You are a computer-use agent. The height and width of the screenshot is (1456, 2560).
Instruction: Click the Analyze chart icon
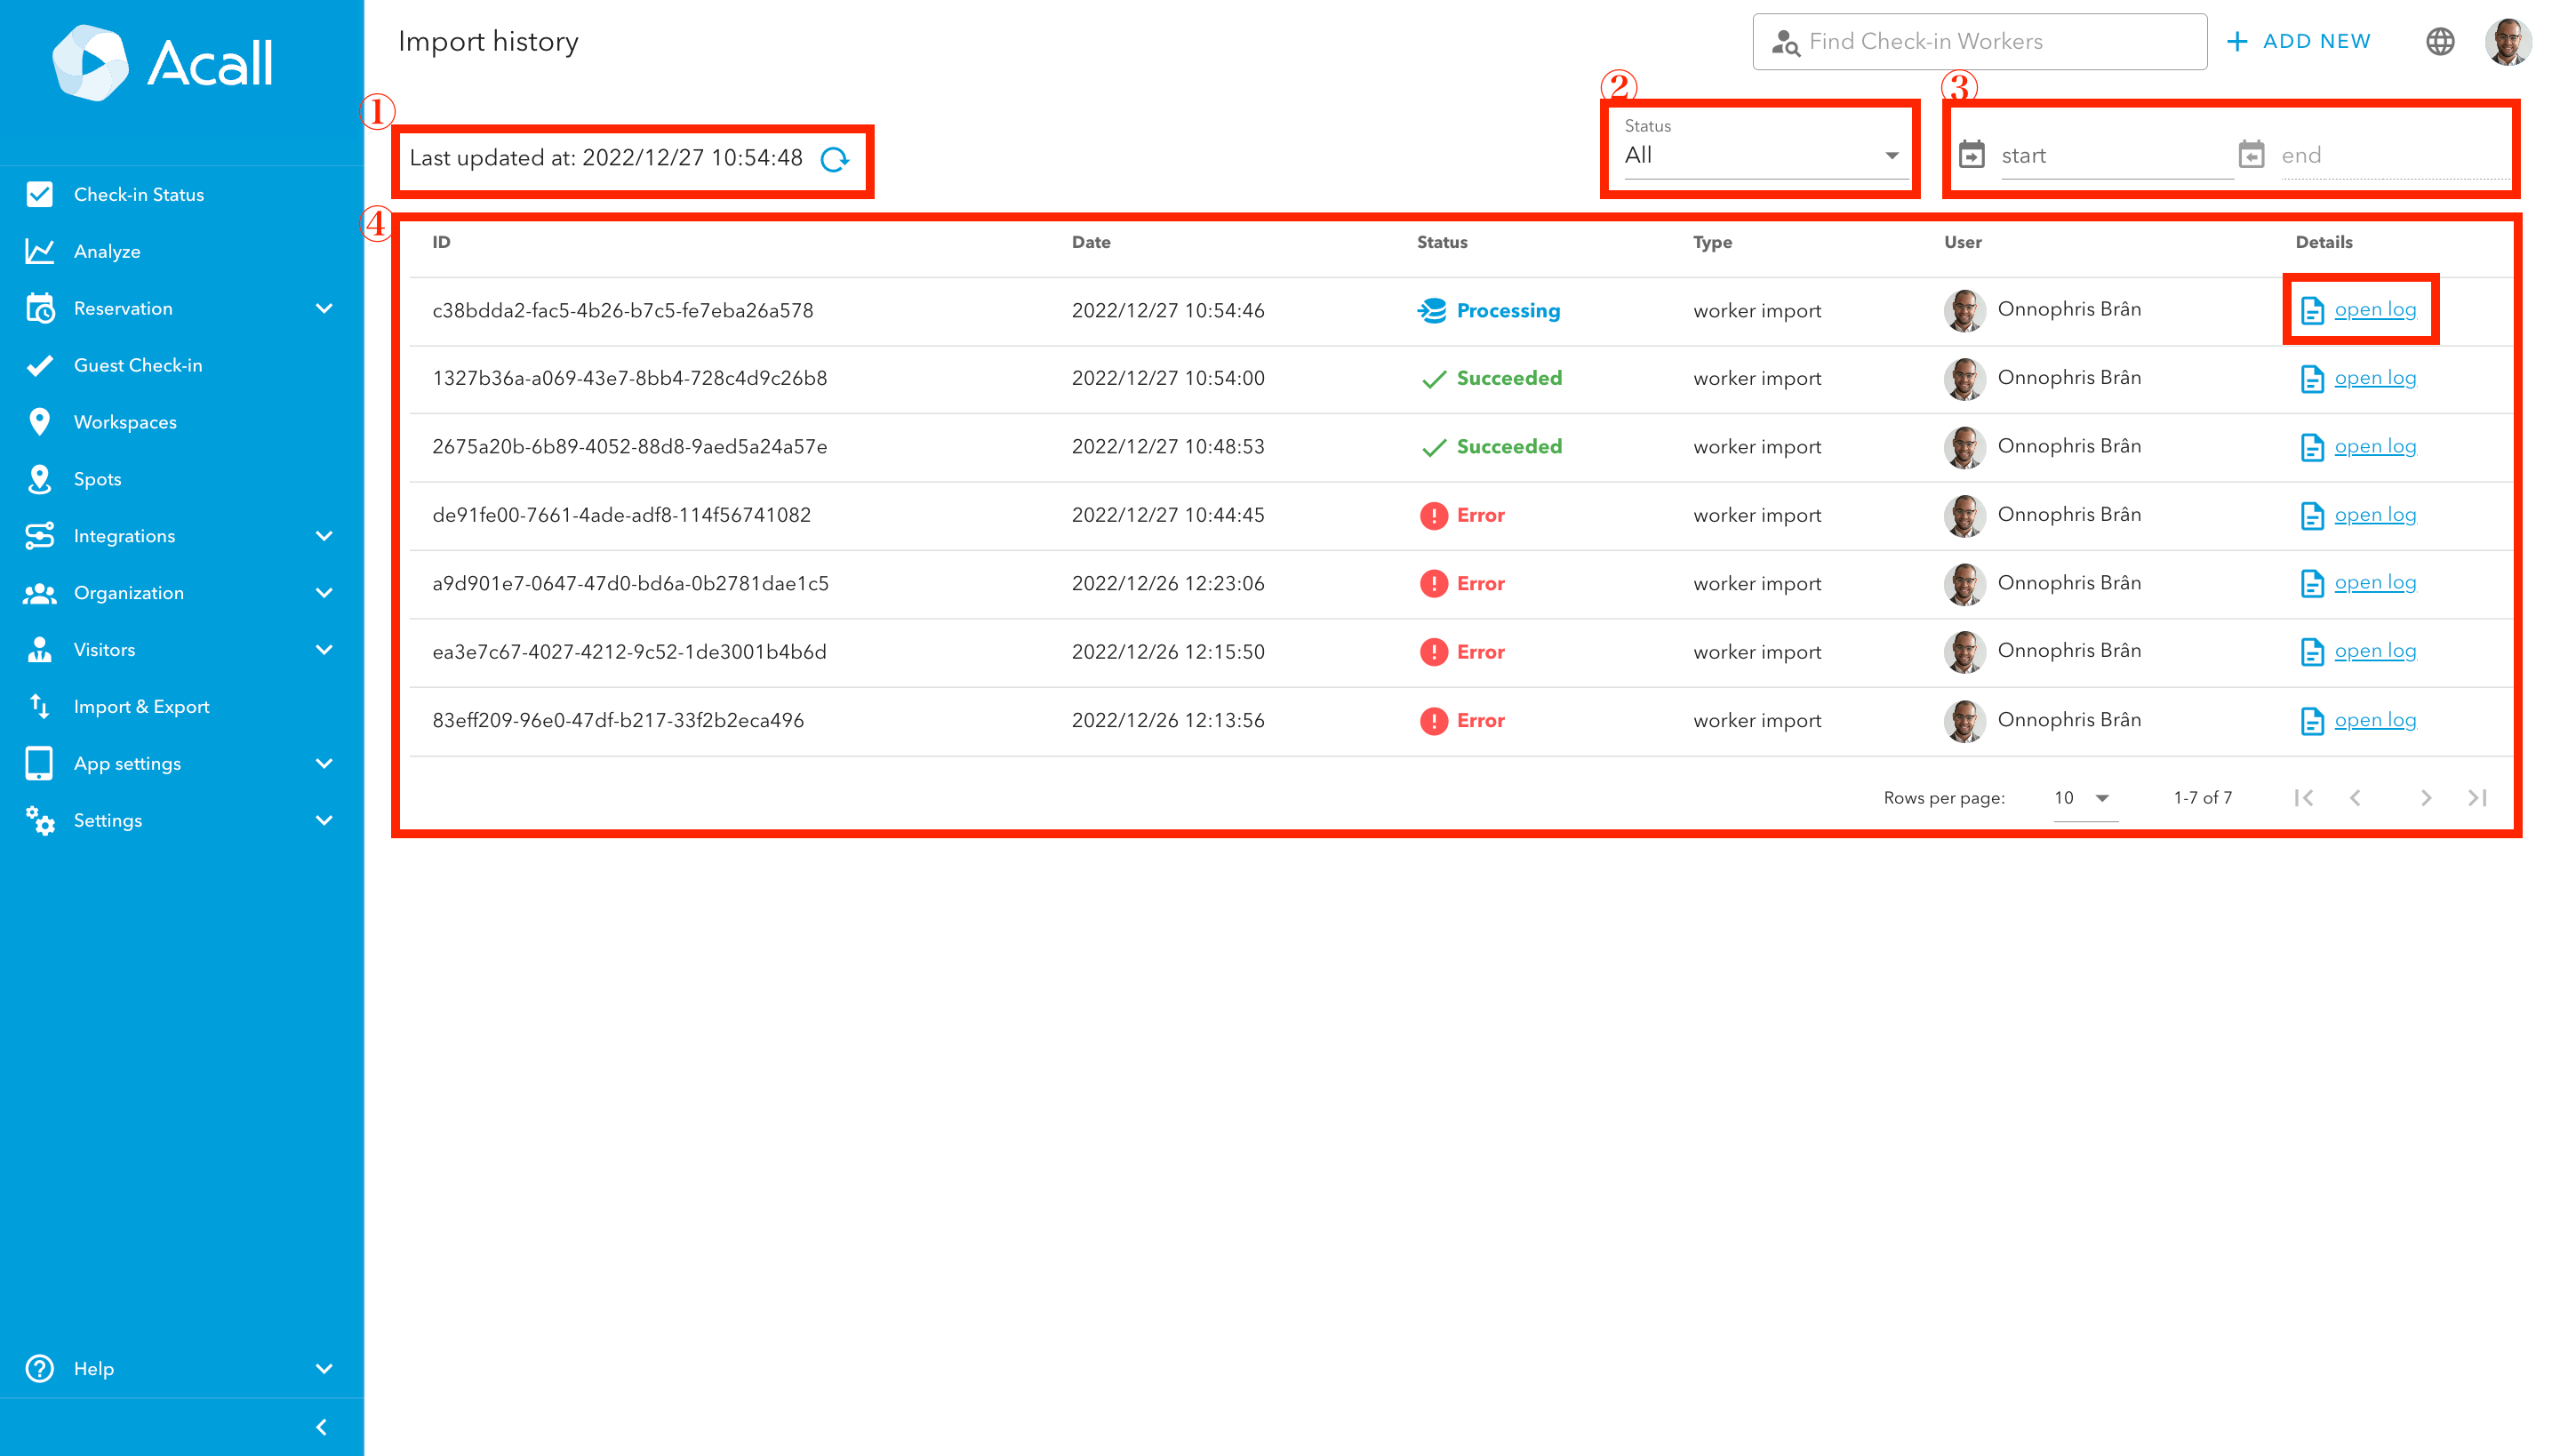39,251
